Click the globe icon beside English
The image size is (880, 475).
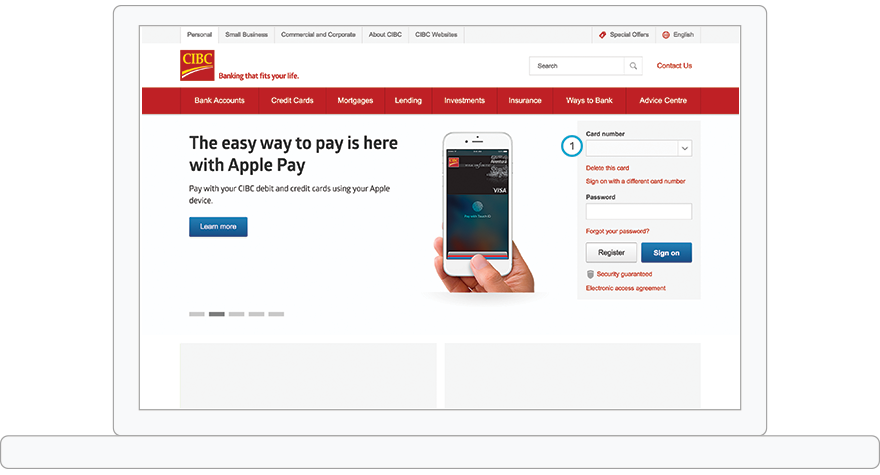point(666,34)
